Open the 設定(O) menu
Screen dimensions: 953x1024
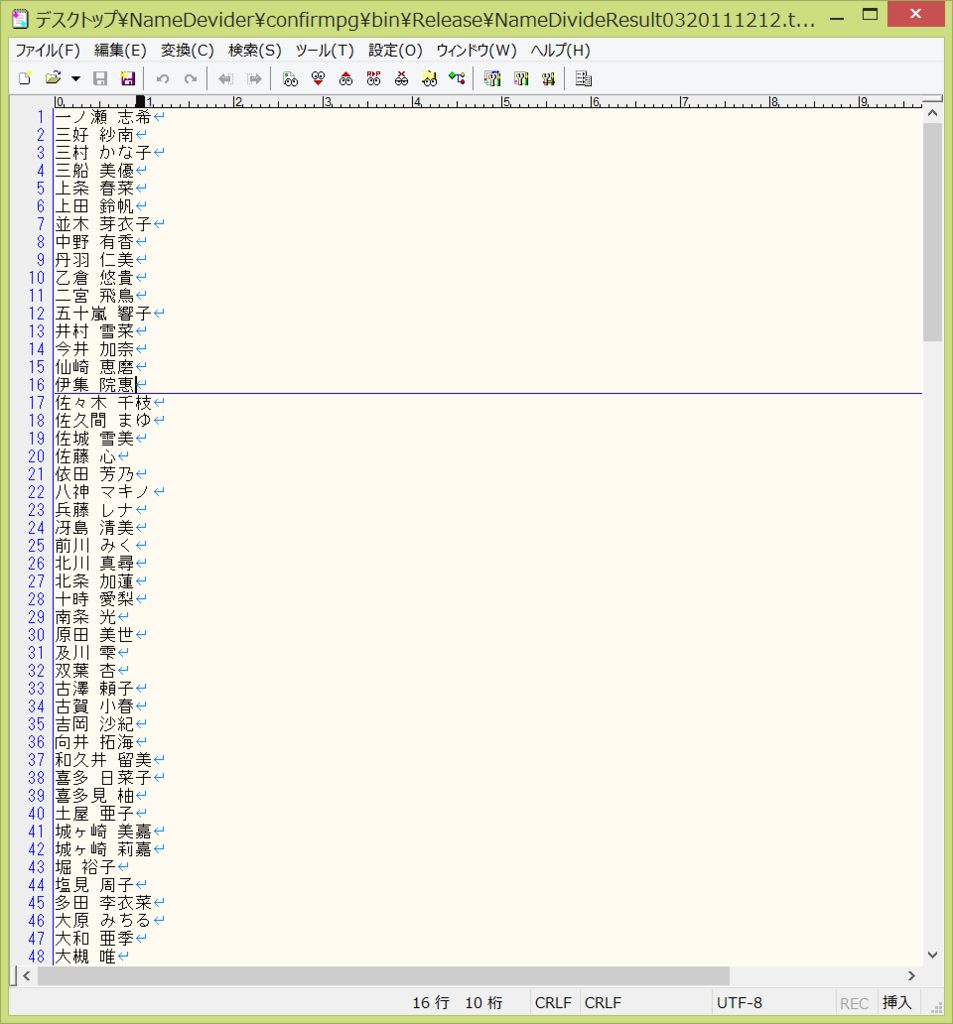[x=395, y=50]
